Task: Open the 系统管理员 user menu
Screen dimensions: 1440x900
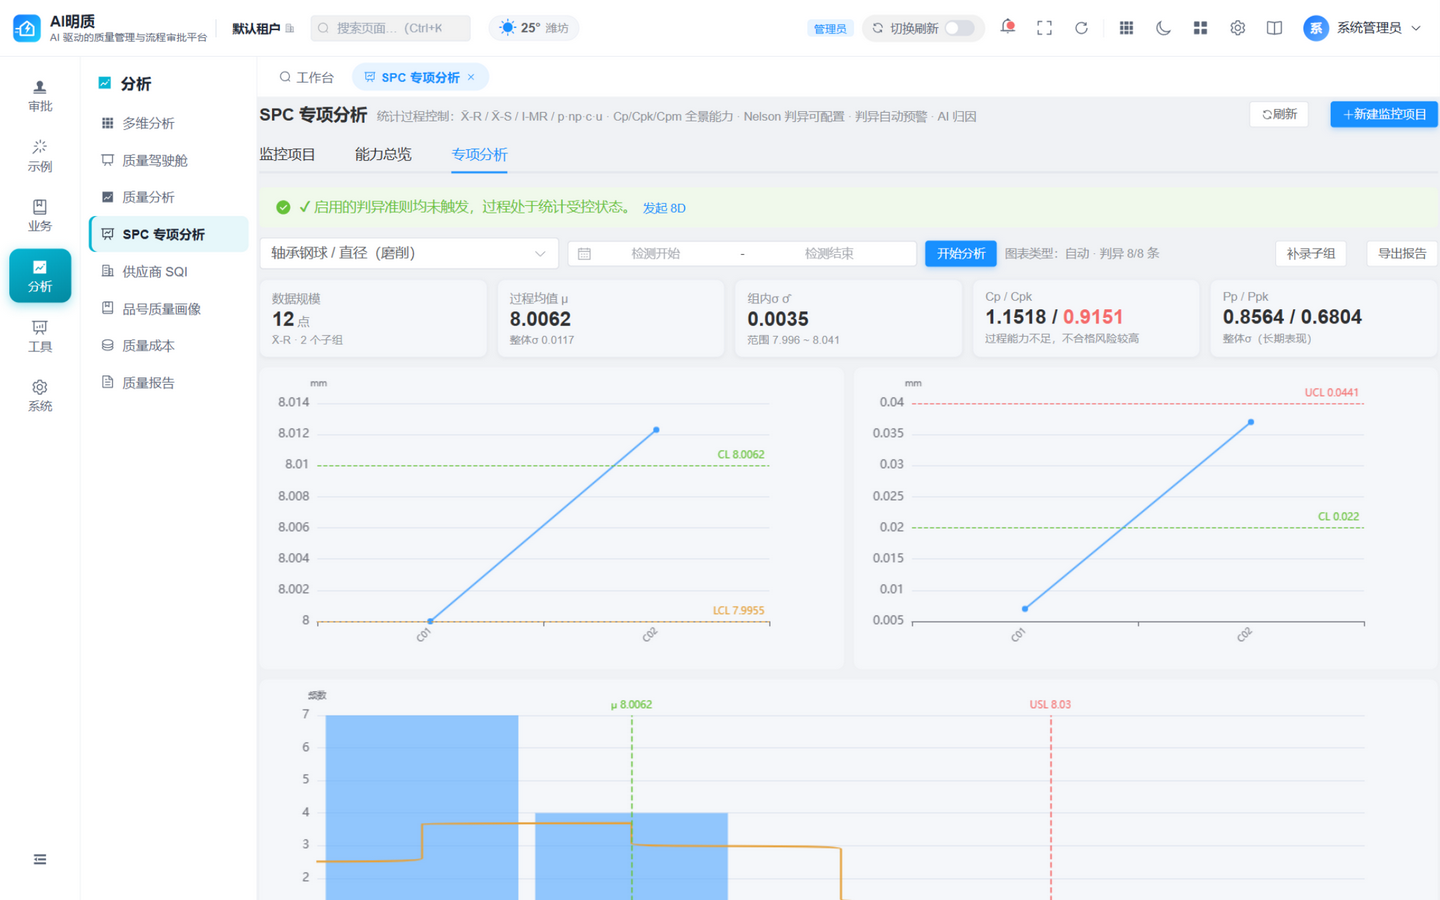Action: (x=1362, y=28)
